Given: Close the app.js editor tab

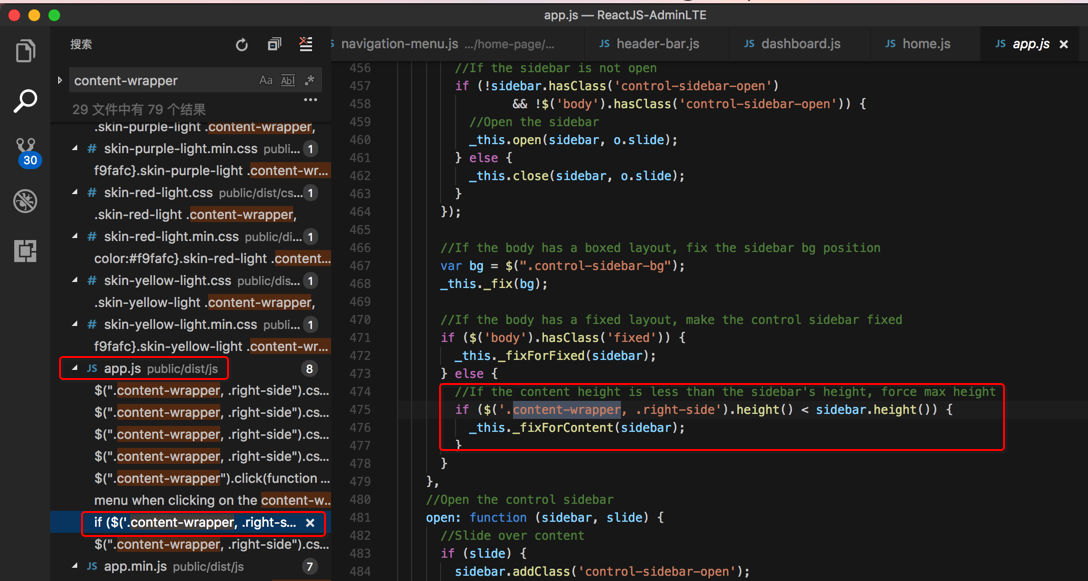Looking at the screenshot, I should coord(1064,44).
